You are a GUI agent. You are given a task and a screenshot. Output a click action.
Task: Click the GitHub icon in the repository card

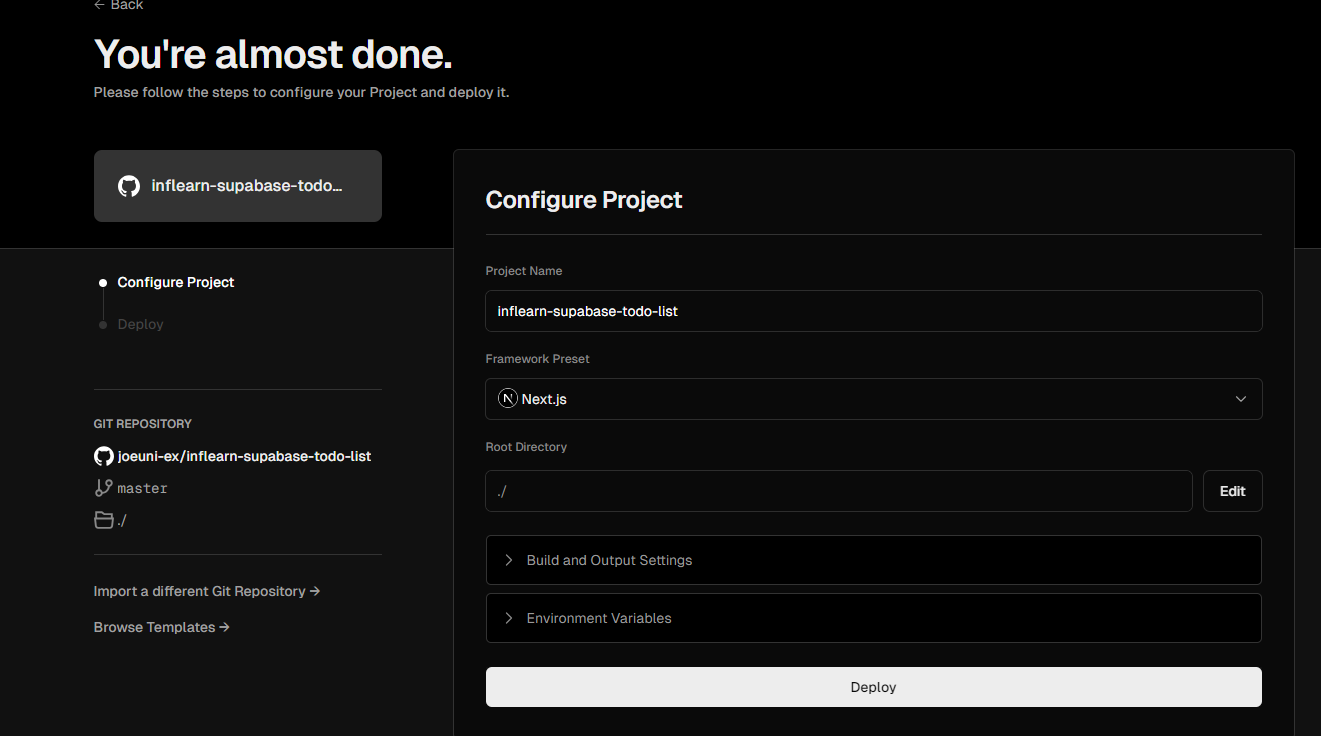click(129, 186)
